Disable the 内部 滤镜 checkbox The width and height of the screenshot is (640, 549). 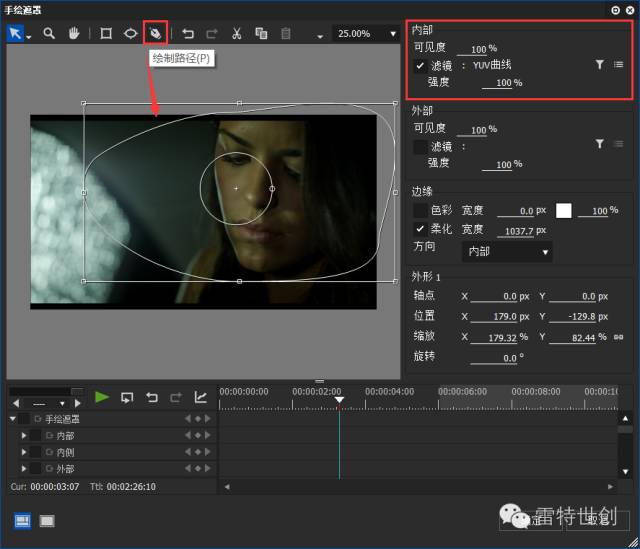tap(420, 65)
